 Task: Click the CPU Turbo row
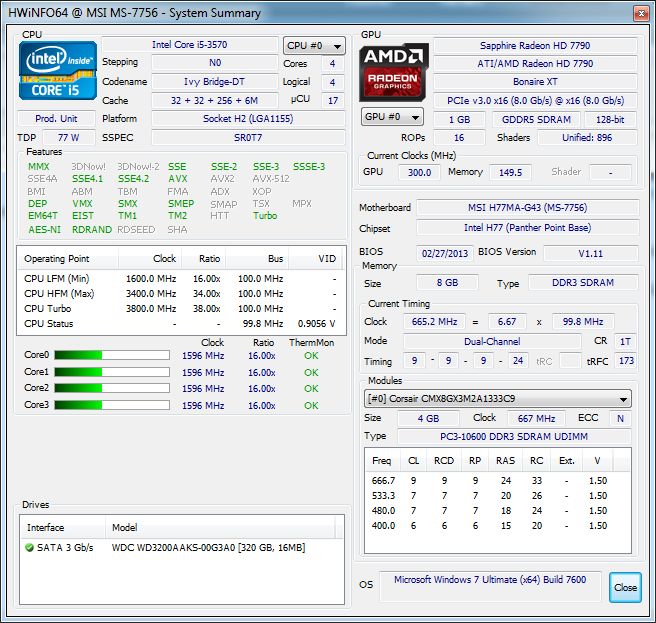click(181, 309)
